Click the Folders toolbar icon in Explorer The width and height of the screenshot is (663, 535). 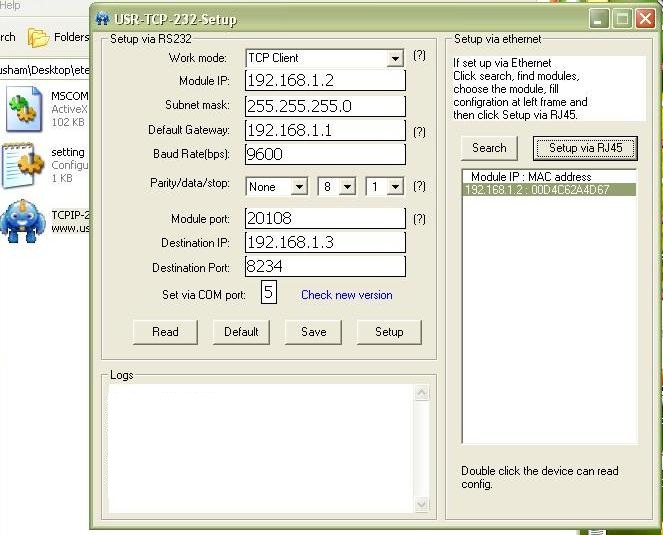(38, 37)
